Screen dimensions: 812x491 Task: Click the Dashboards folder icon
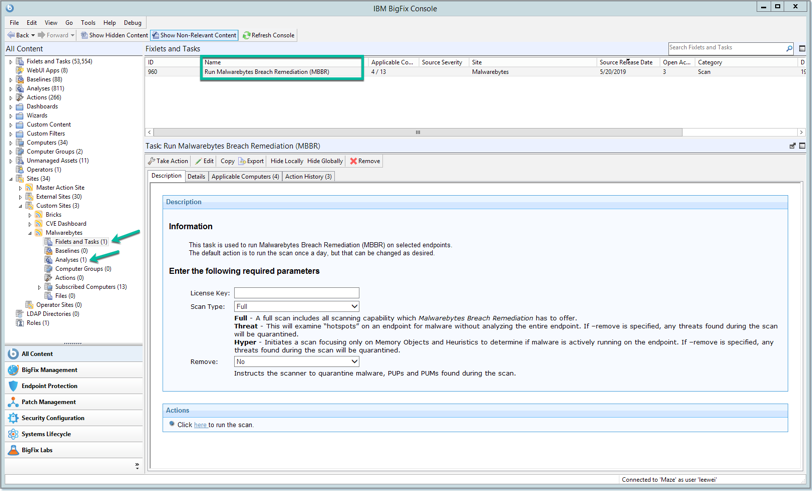(20, 107)
